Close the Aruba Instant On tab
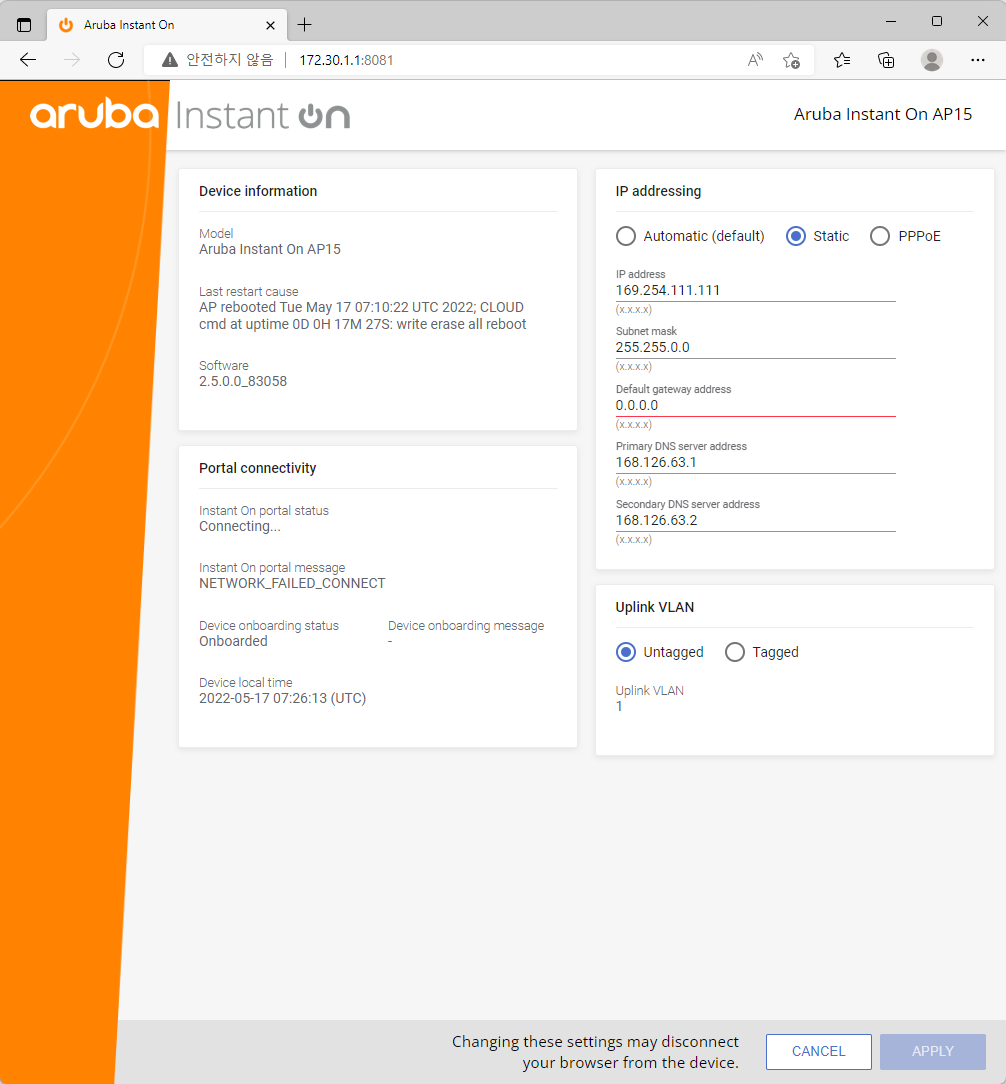Image resolution: width=1006 pixels, height=1084 pixels. pyautogui.click(x=270, y=25)
